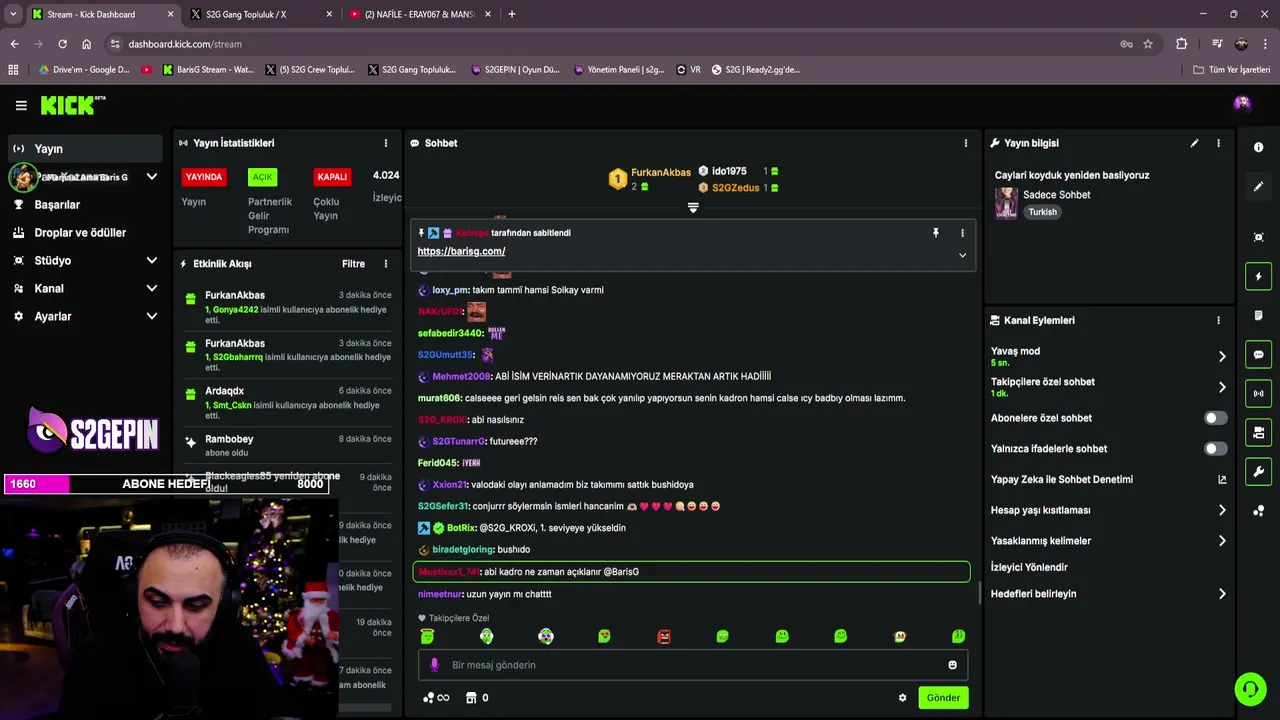
Task: Click the Gönder send button
Action: click(943, 698)
